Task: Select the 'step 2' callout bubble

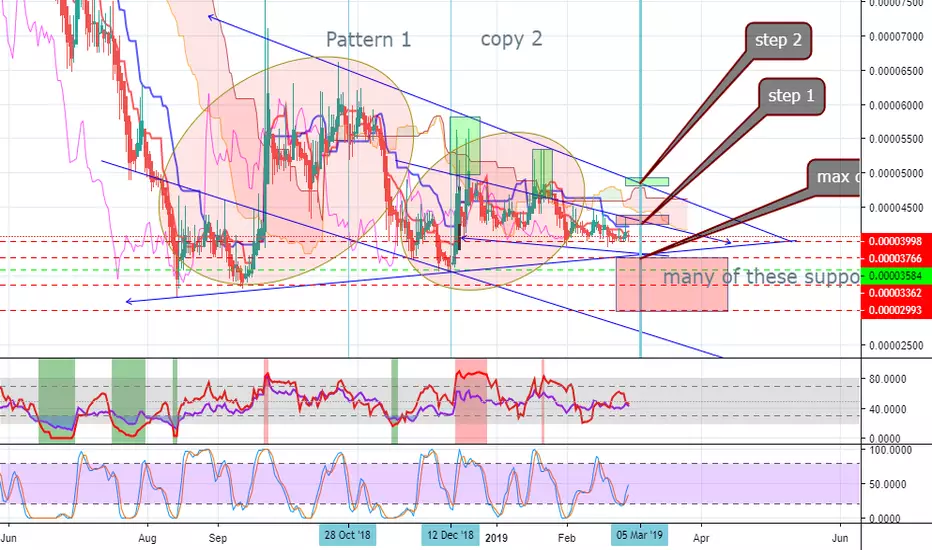Action: coord(778,40)
